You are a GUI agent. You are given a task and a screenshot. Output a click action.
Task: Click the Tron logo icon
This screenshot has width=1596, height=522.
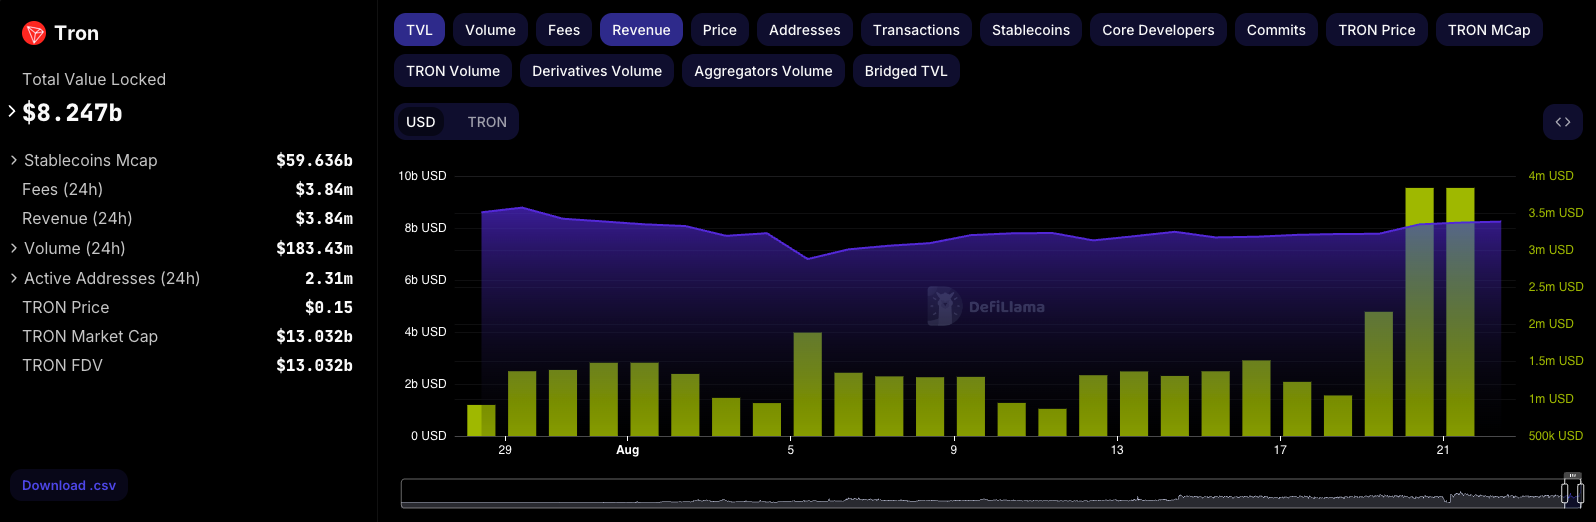pos(34,34)
